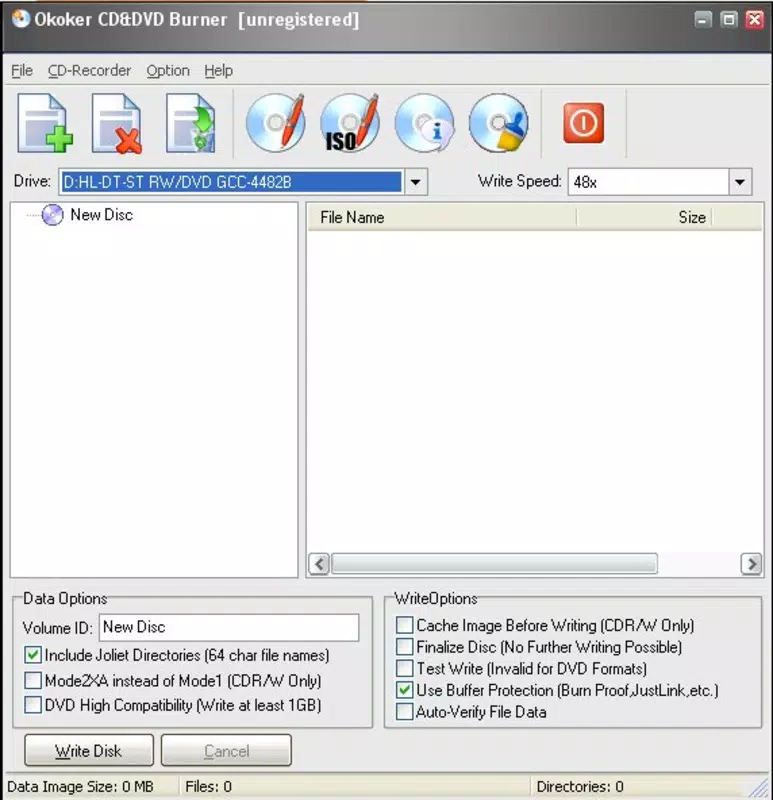Click the Volume ID input field
Image resolution: width=773 pixels, height=800 pixels.
pyautogui.click(x=229, y=627)
